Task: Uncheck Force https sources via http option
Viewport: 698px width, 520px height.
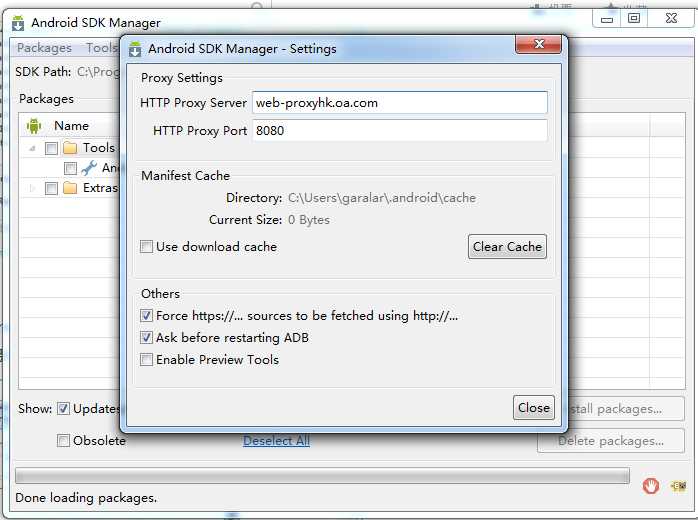Action: pyautogui.click(x=146, y=316)
